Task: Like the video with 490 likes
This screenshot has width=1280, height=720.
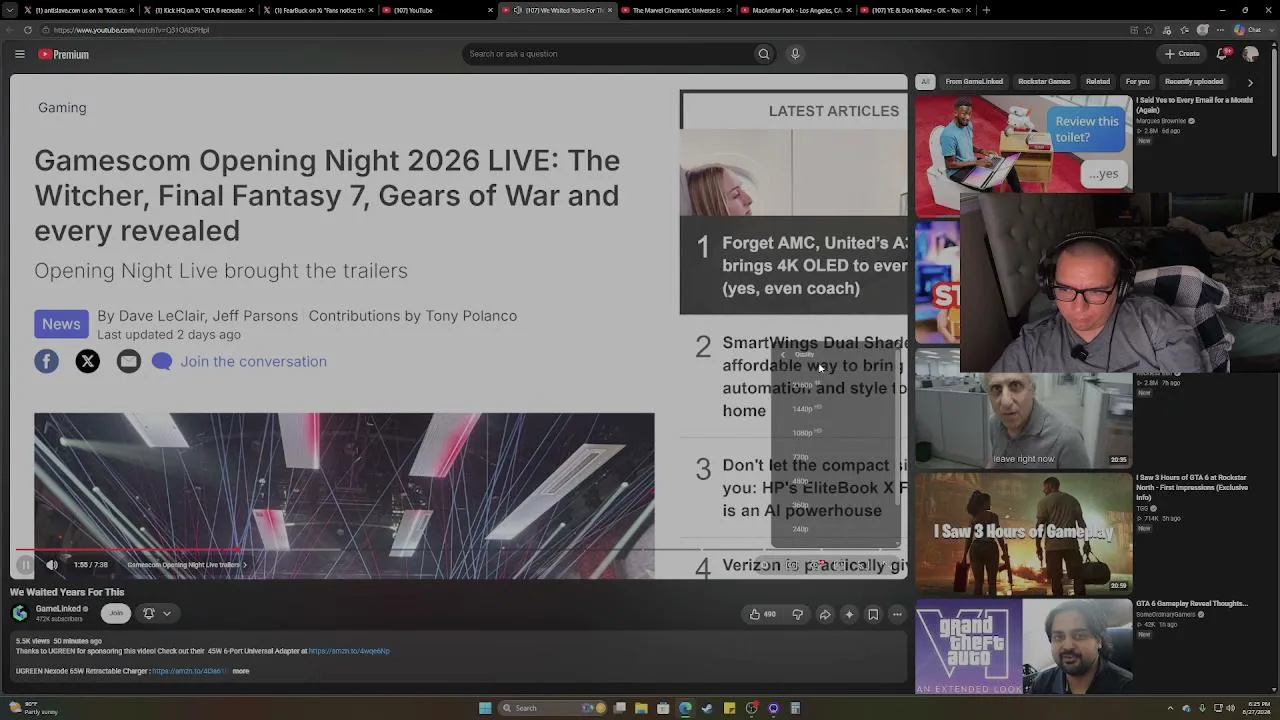Action: point(763,614)
